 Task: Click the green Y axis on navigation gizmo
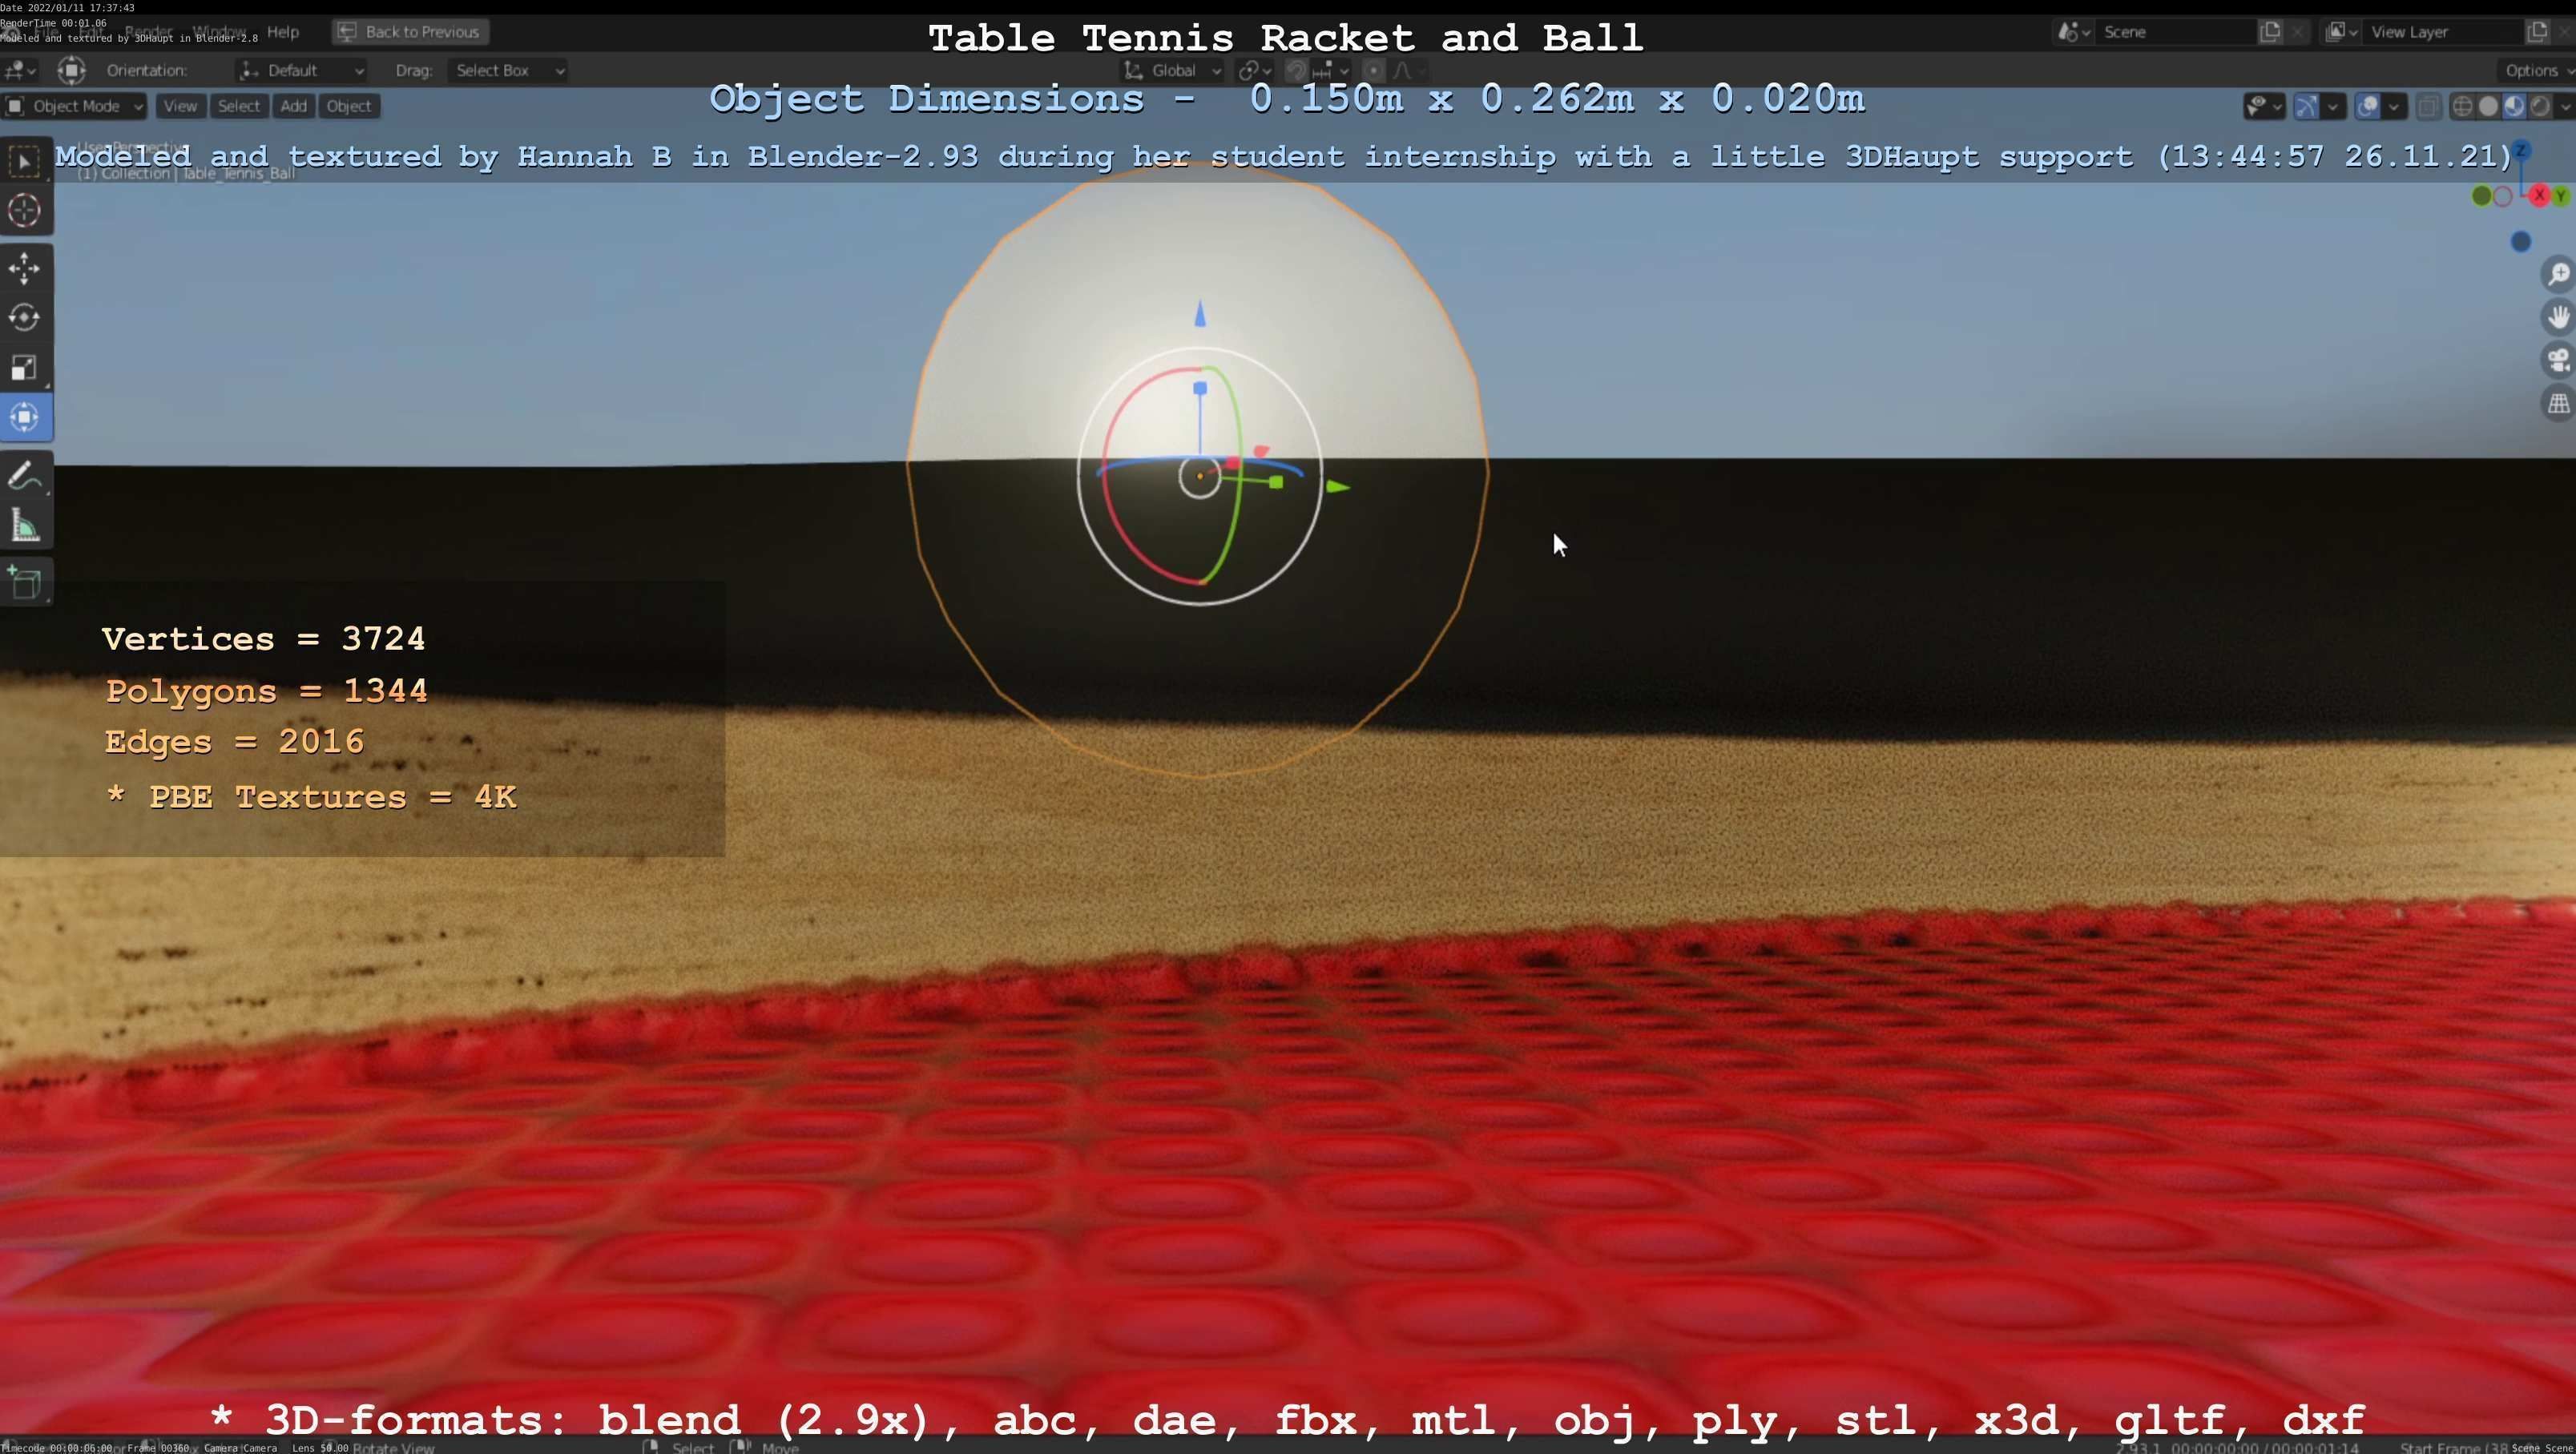tap(2562, 196)
